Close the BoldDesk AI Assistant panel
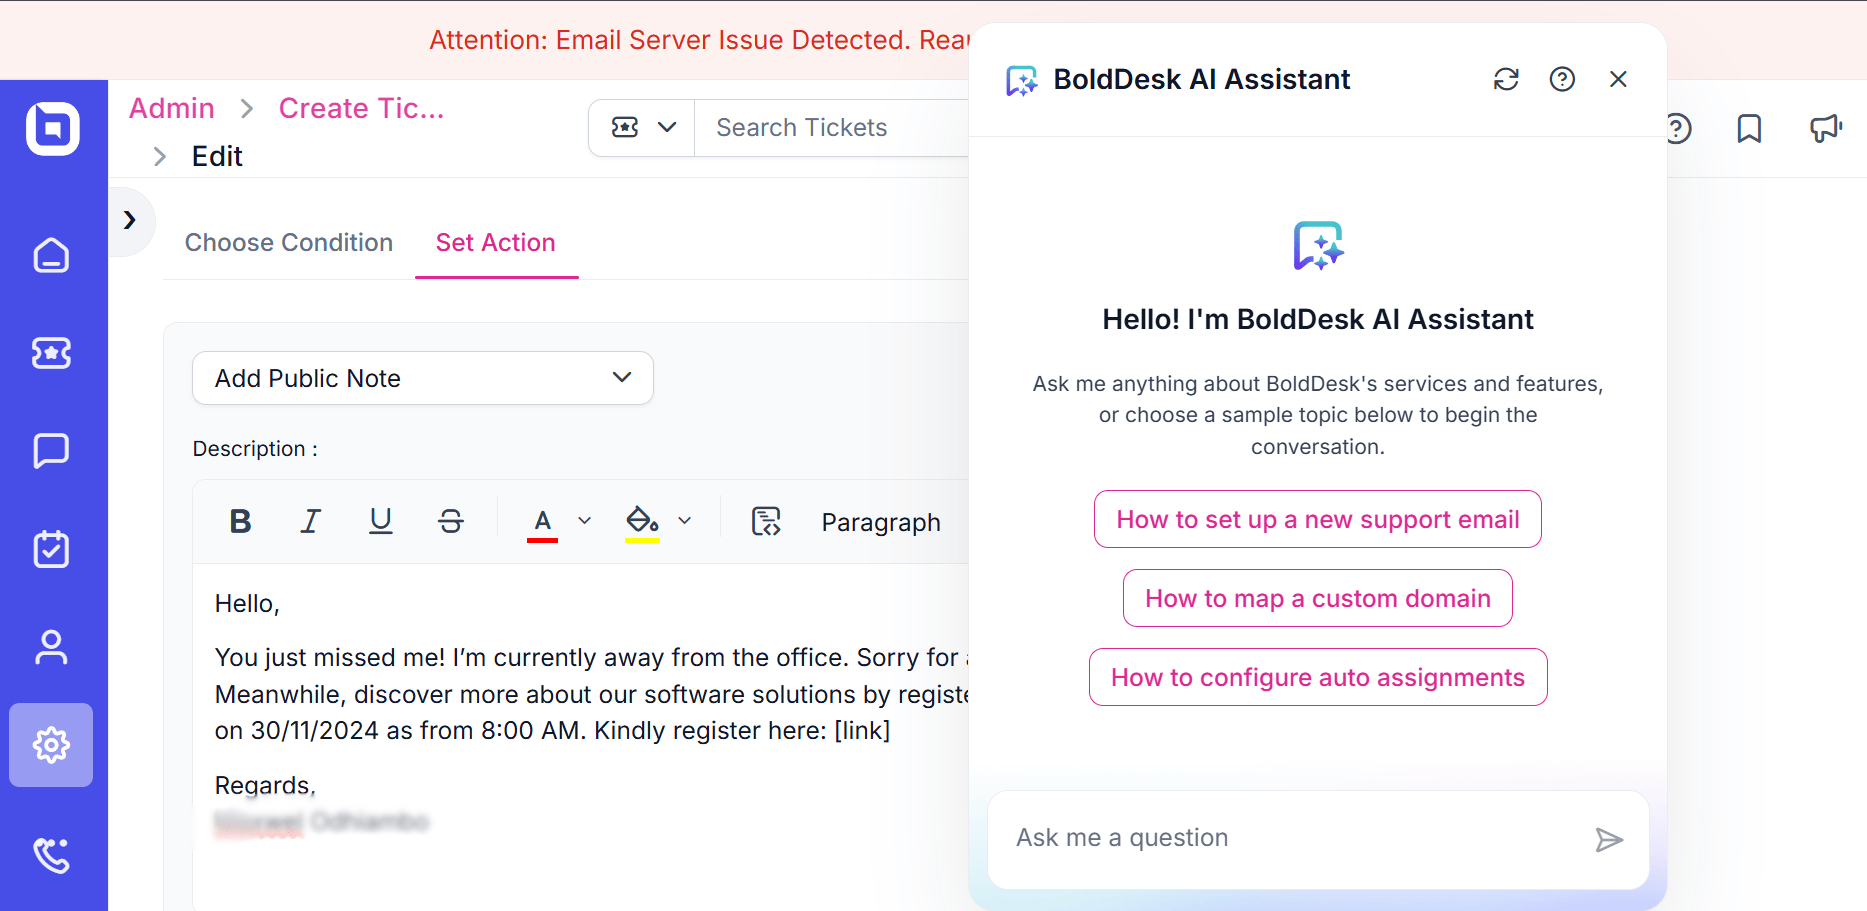 (1618, 79)
